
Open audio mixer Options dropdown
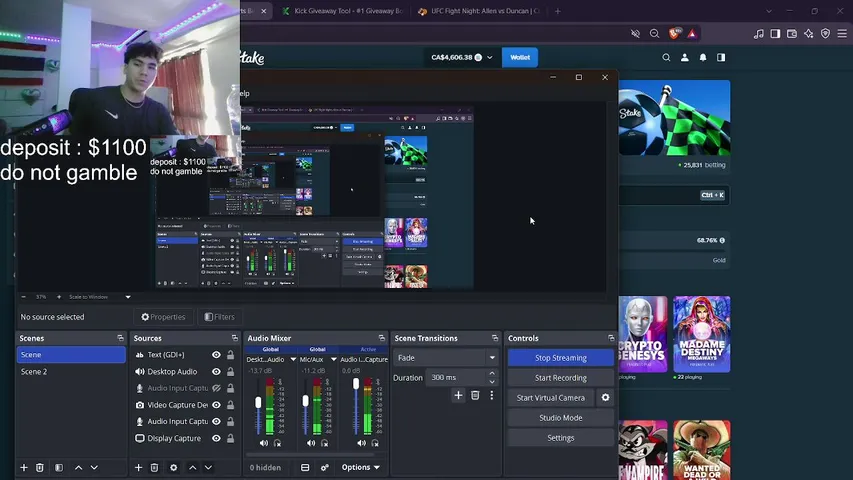(x=360, y=467)
